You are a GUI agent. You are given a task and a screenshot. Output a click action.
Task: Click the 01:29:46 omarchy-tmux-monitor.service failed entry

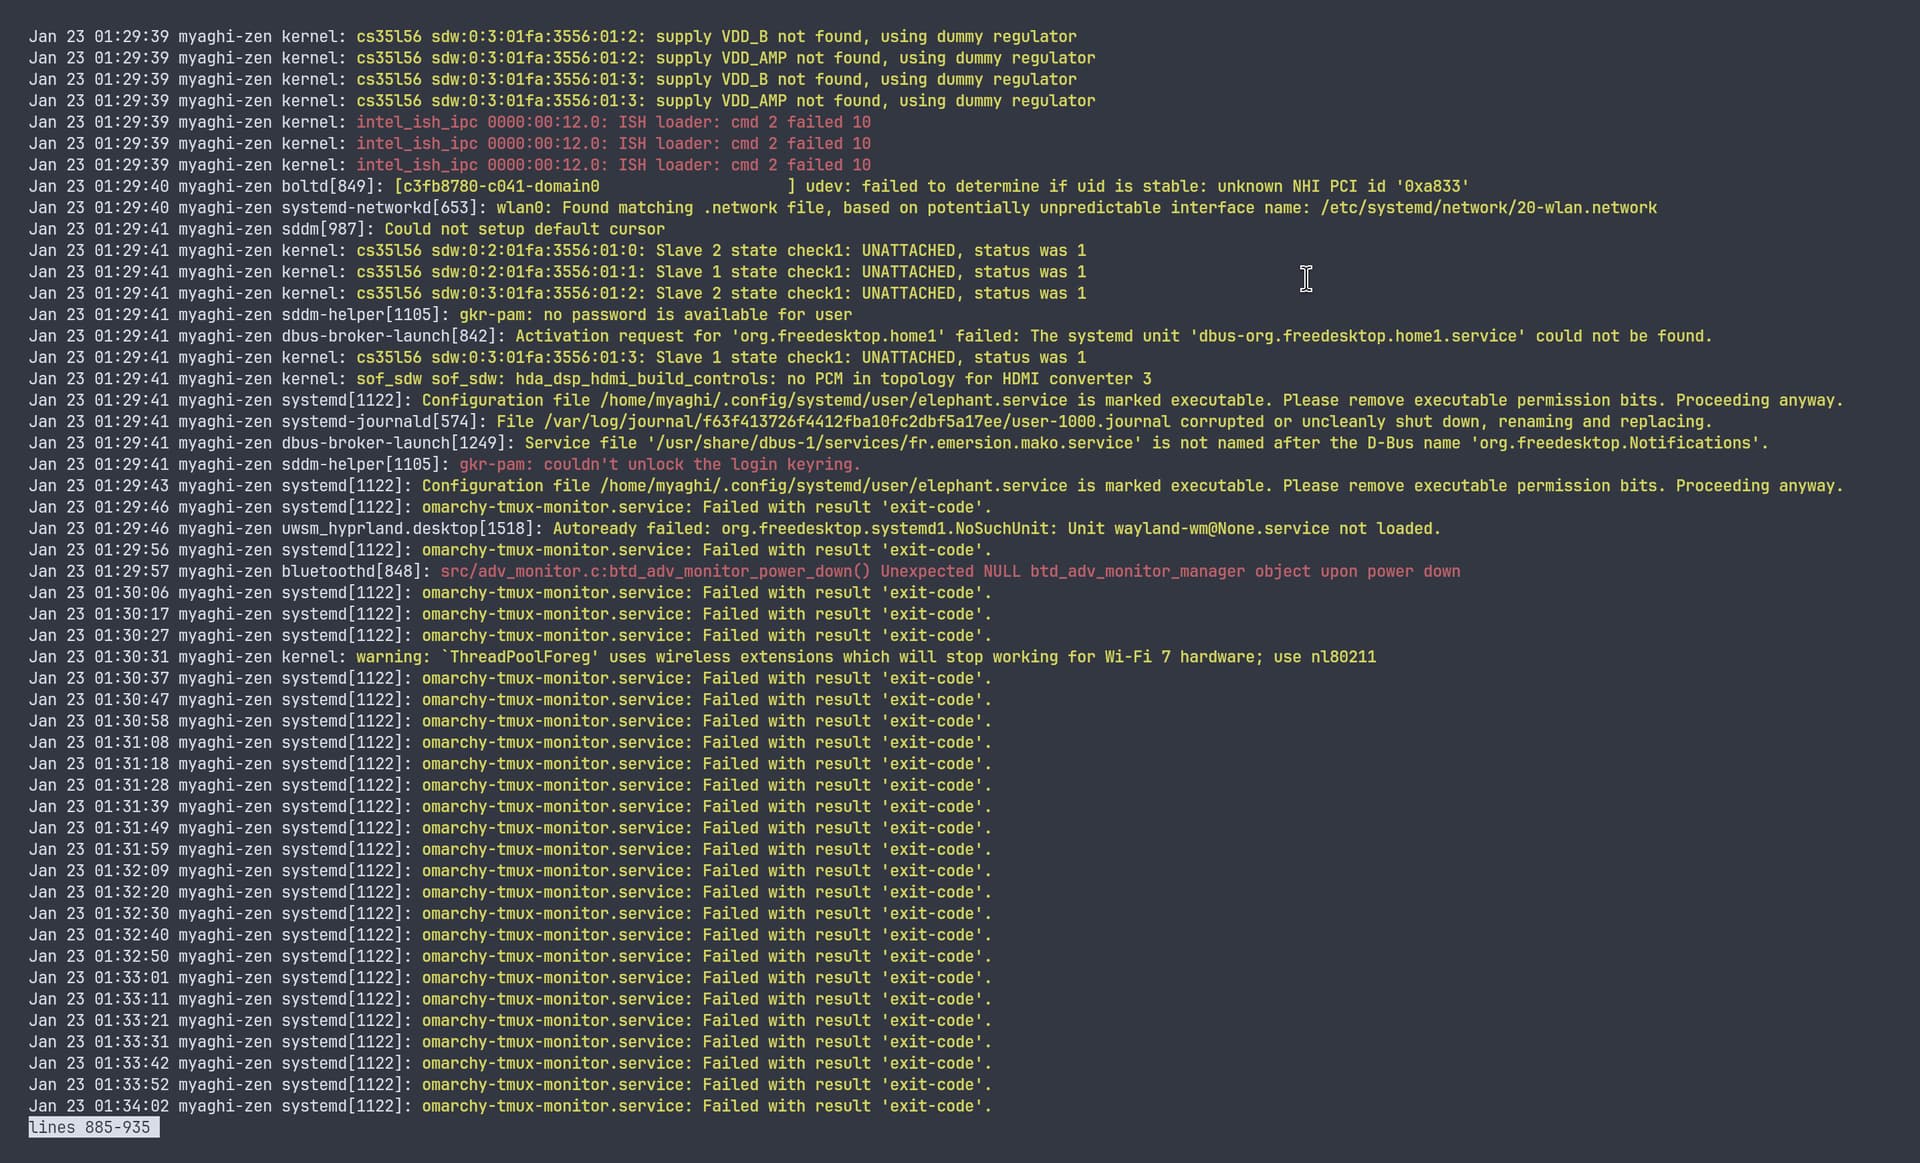point(706,507)
